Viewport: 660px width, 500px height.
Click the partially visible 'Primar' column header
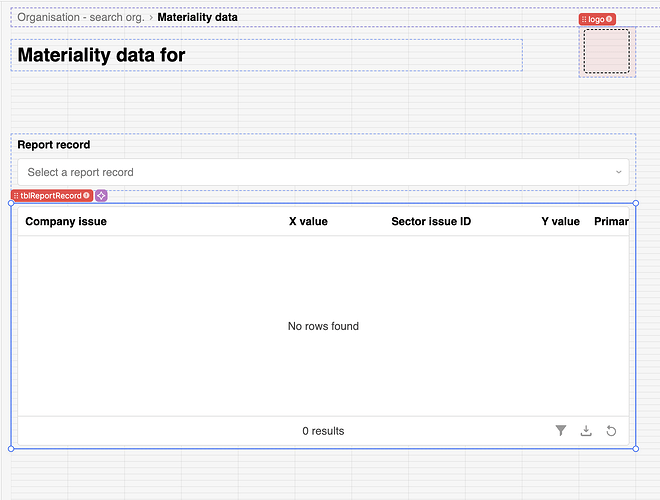pos(611,221)
